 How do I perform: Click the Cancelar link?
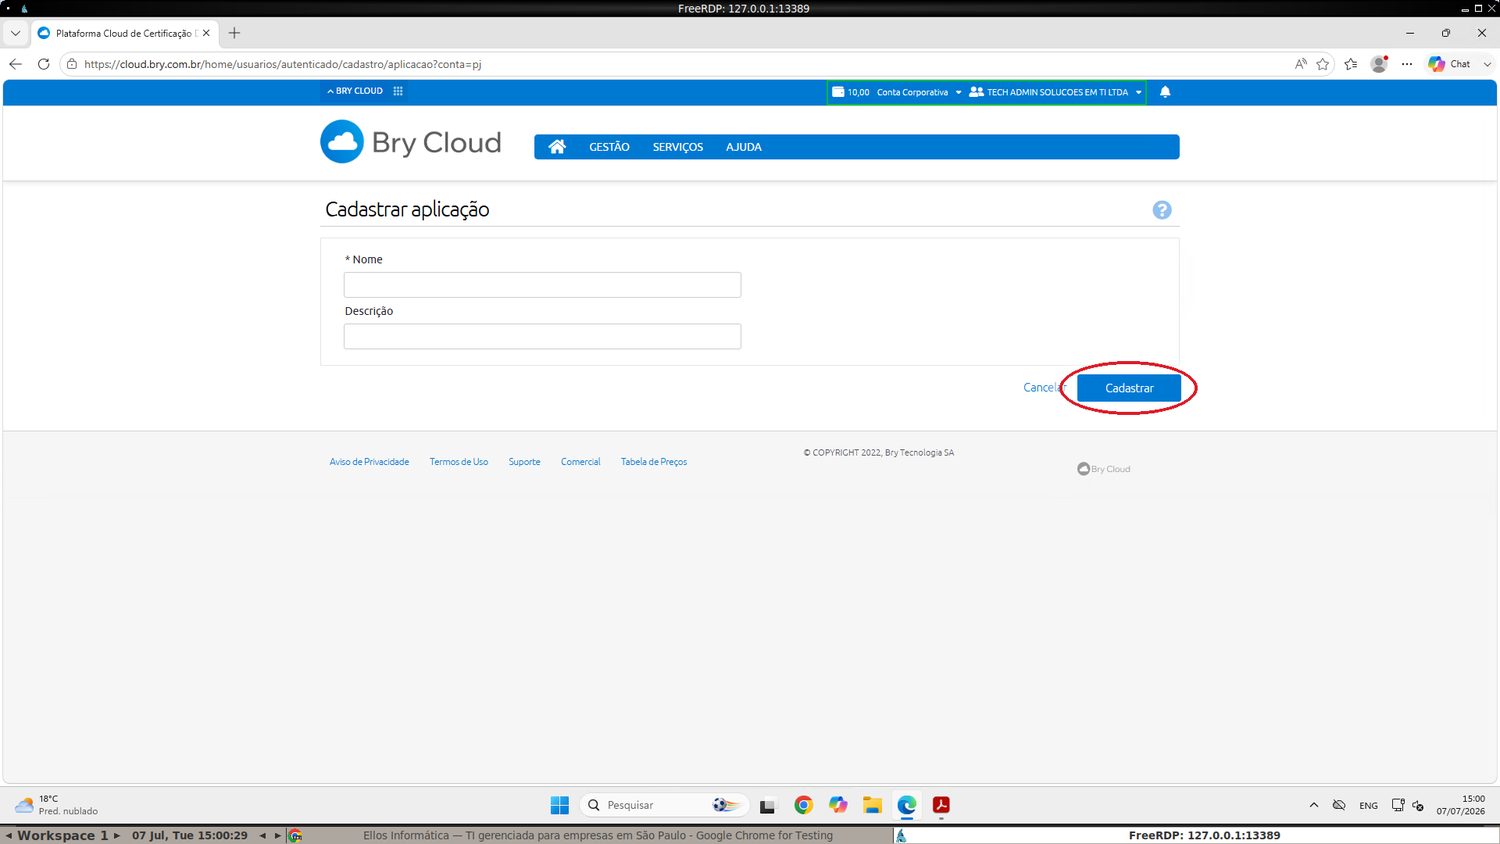pos(1045,388)
